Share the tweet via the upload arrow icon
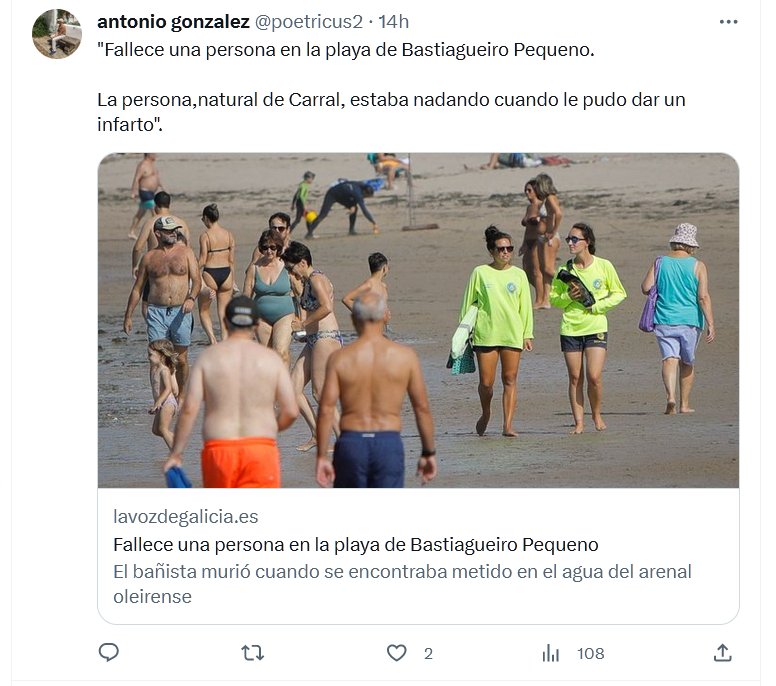 click(723, 652)
